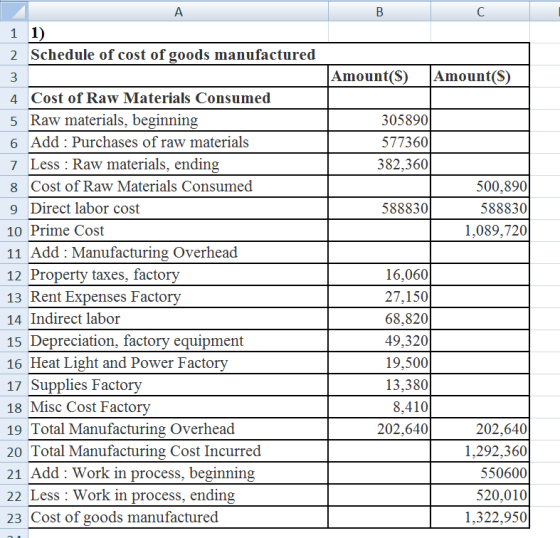560x538 pixels.
Task: Select 'Raw materials, beginning' cell
Action: click(178, 120)
